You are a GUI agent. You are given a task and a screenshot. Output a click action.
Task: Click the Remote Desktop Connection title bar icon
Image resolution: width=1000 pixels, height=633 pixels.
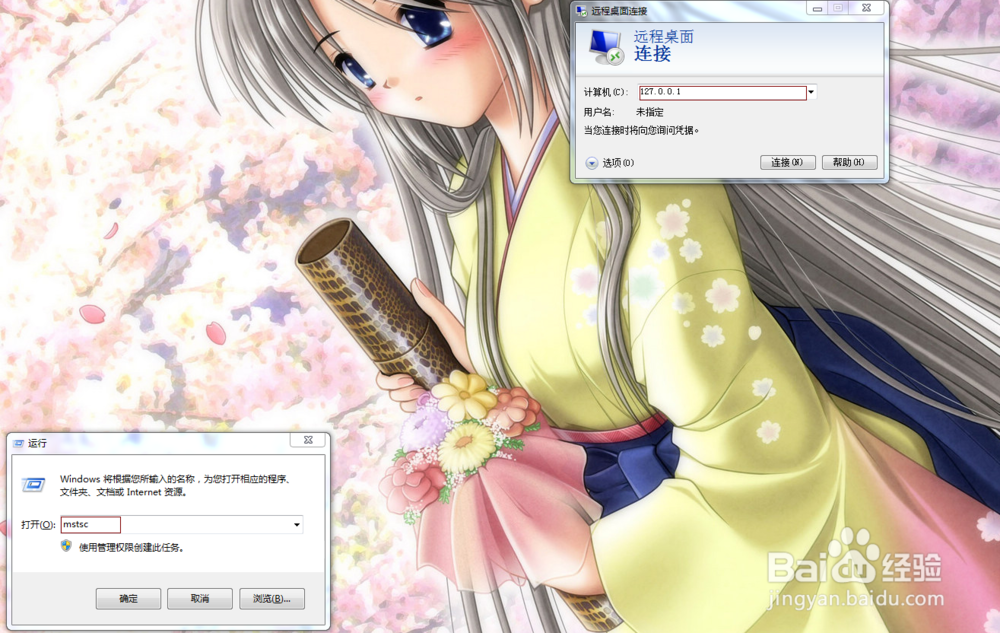click(x=582, y=10)
